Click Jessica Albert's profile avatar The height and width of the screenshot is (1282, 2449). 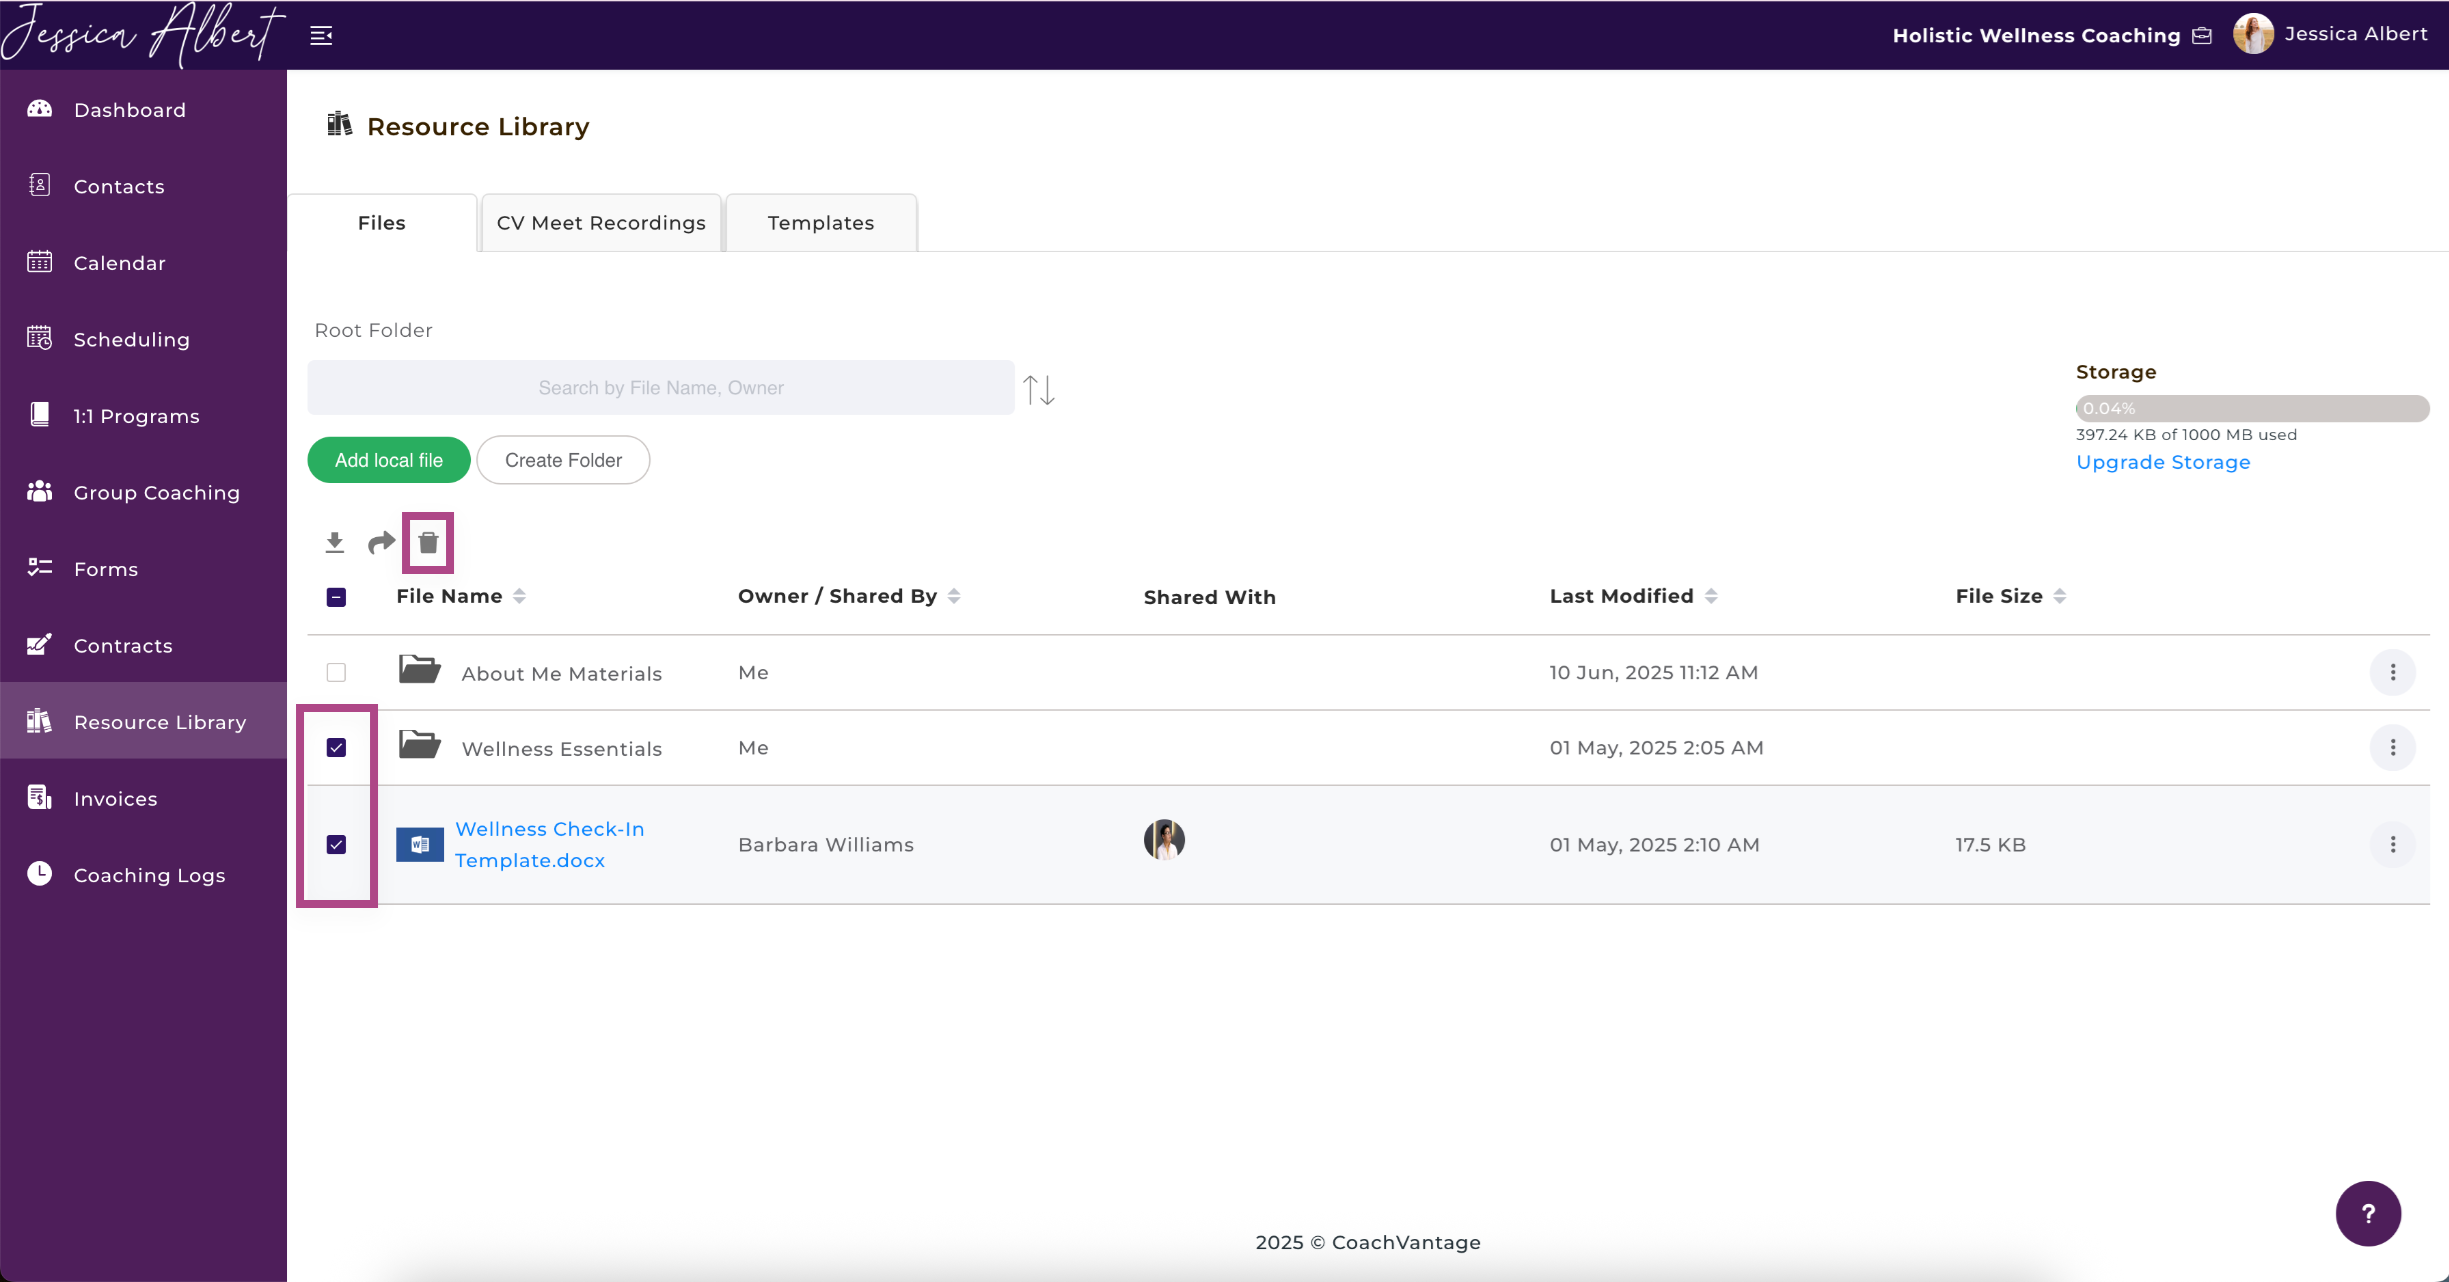tap(2253, 34)
